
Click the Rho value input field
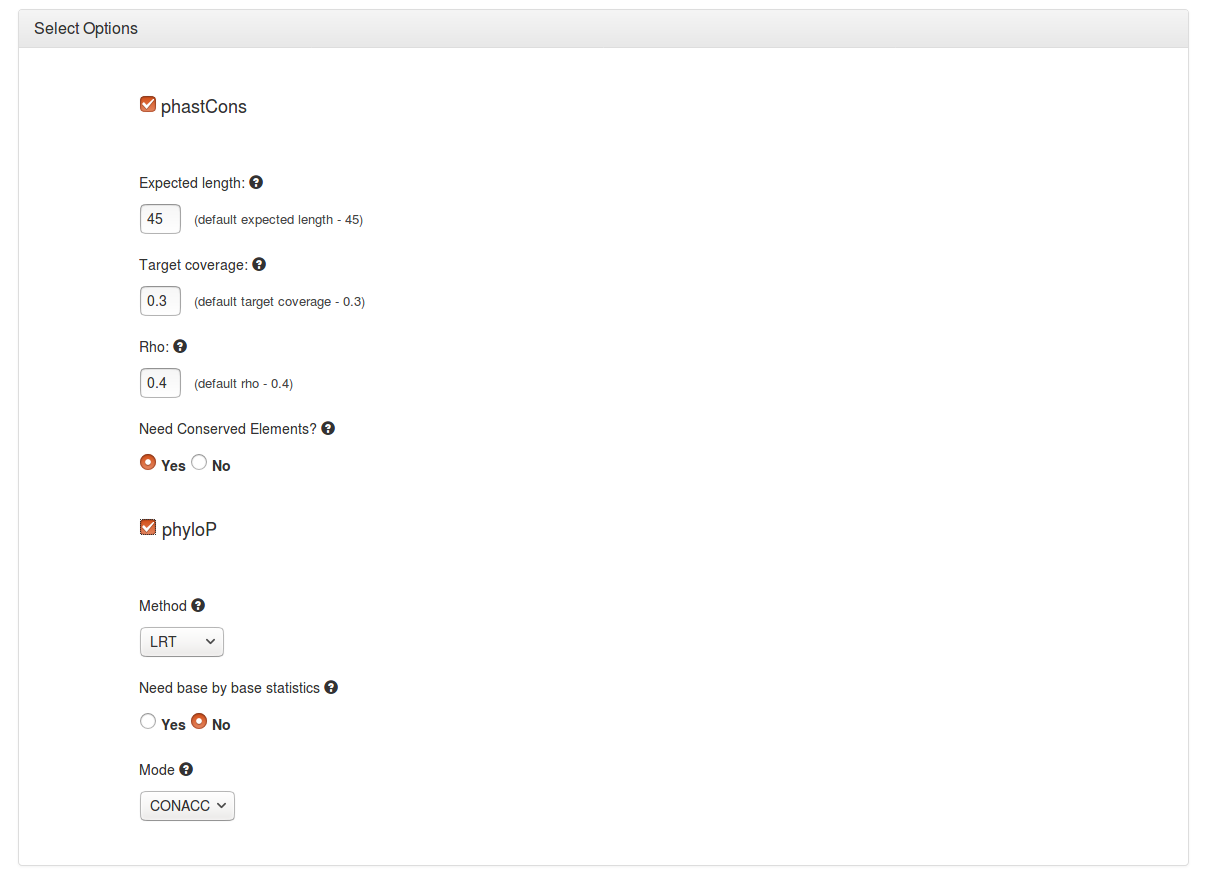pos(160,383)
